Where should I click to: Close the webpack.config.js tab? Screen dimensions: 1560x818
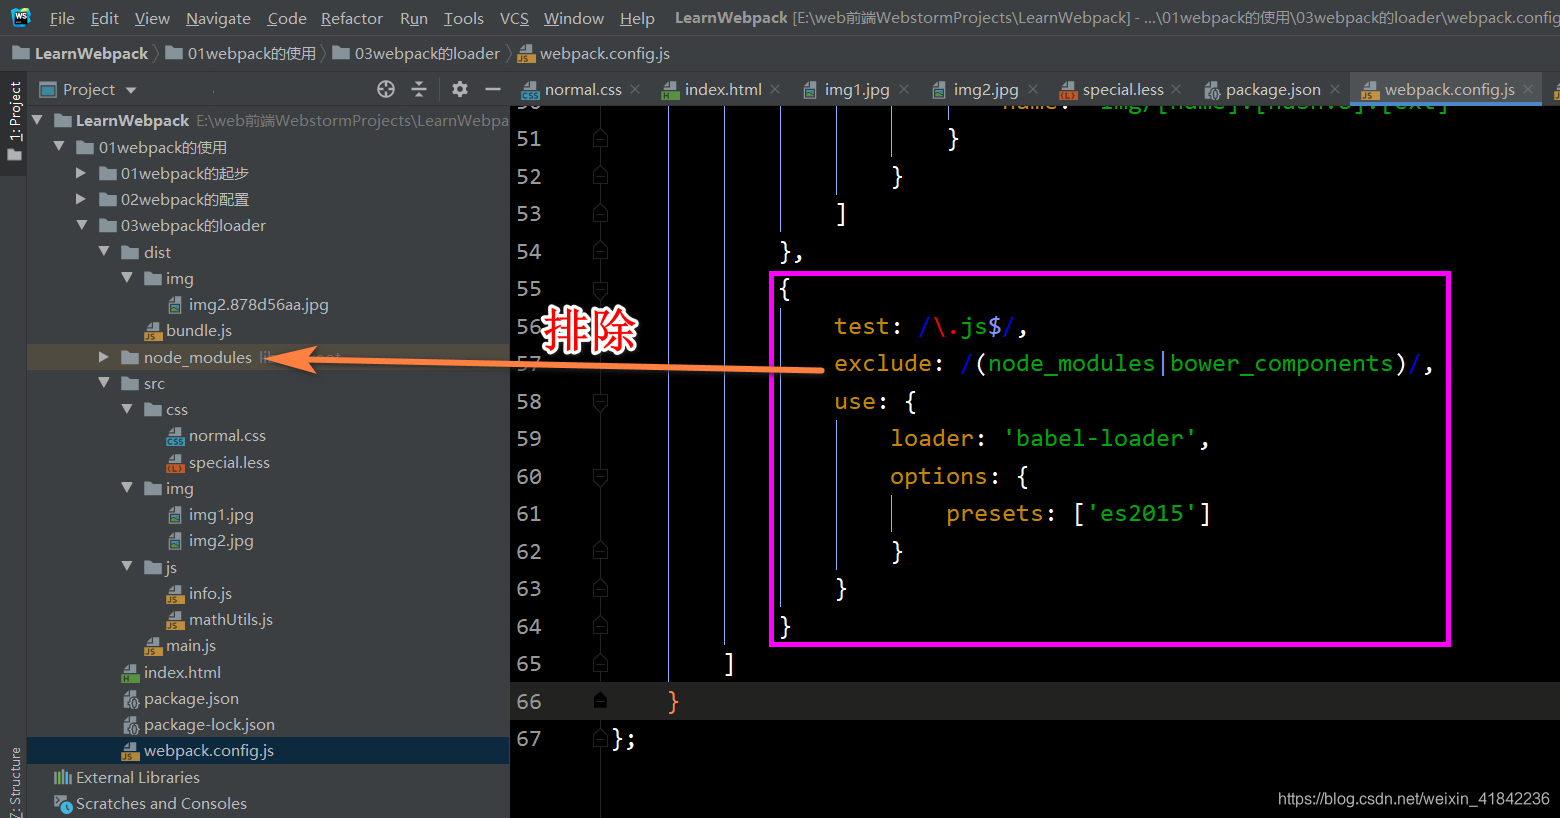pyautogui.click(x=1528, y=90)
